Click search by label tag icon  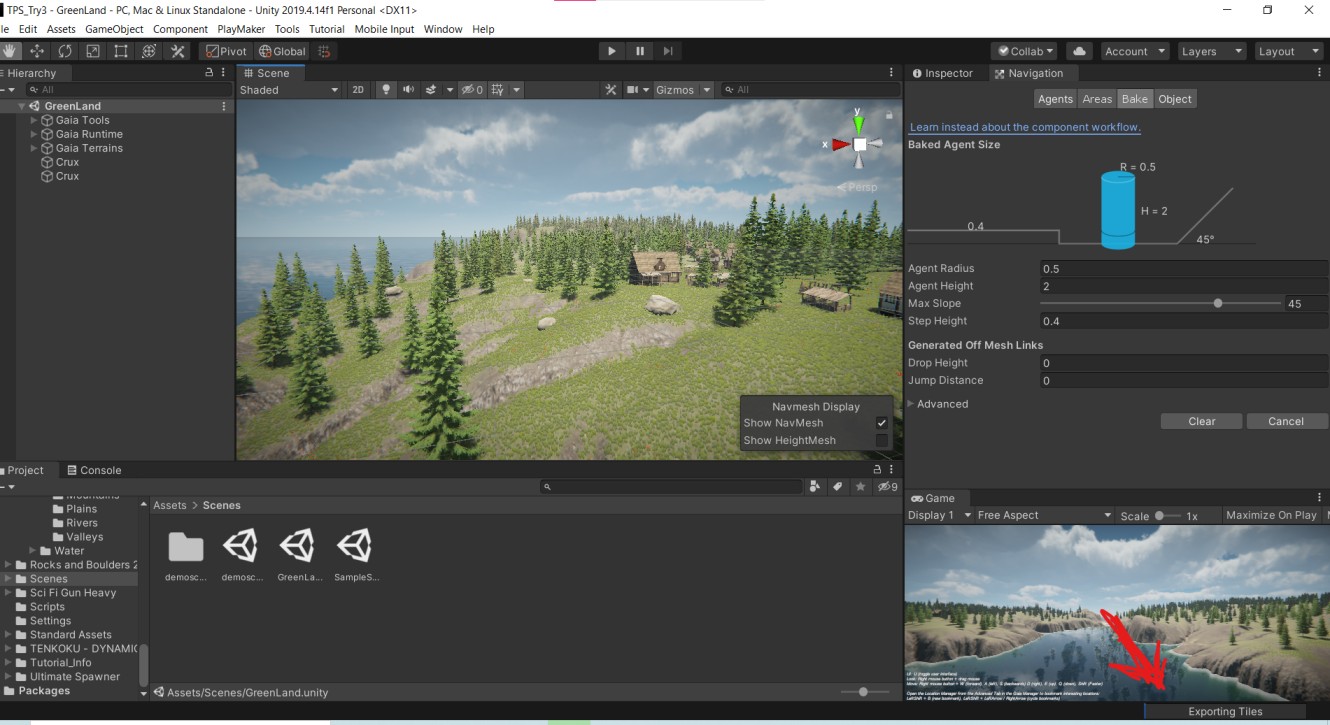tap(837, 487)
